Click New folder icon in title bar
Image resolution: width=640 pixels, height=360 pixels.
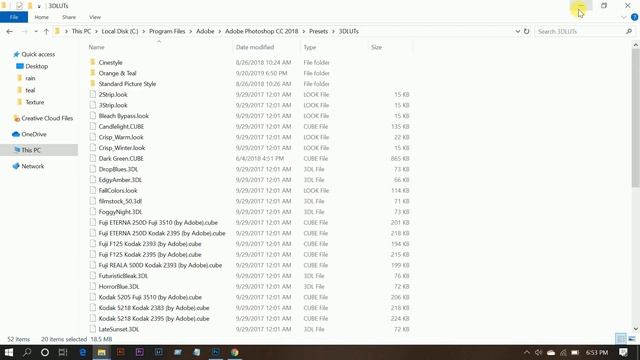(x=30, y=6)
